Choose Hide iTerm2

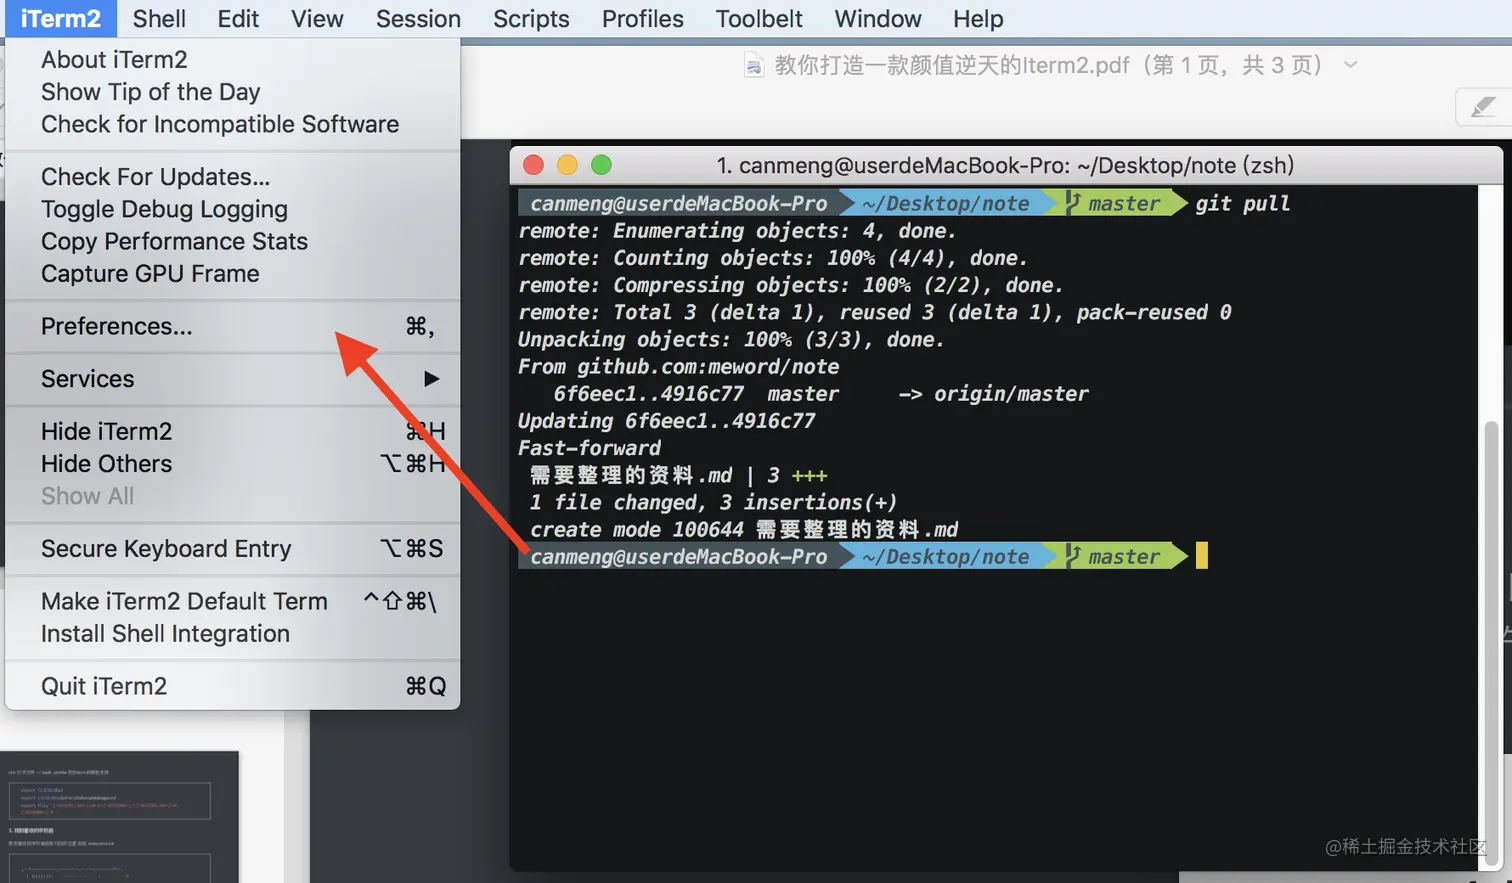[232, 431]
